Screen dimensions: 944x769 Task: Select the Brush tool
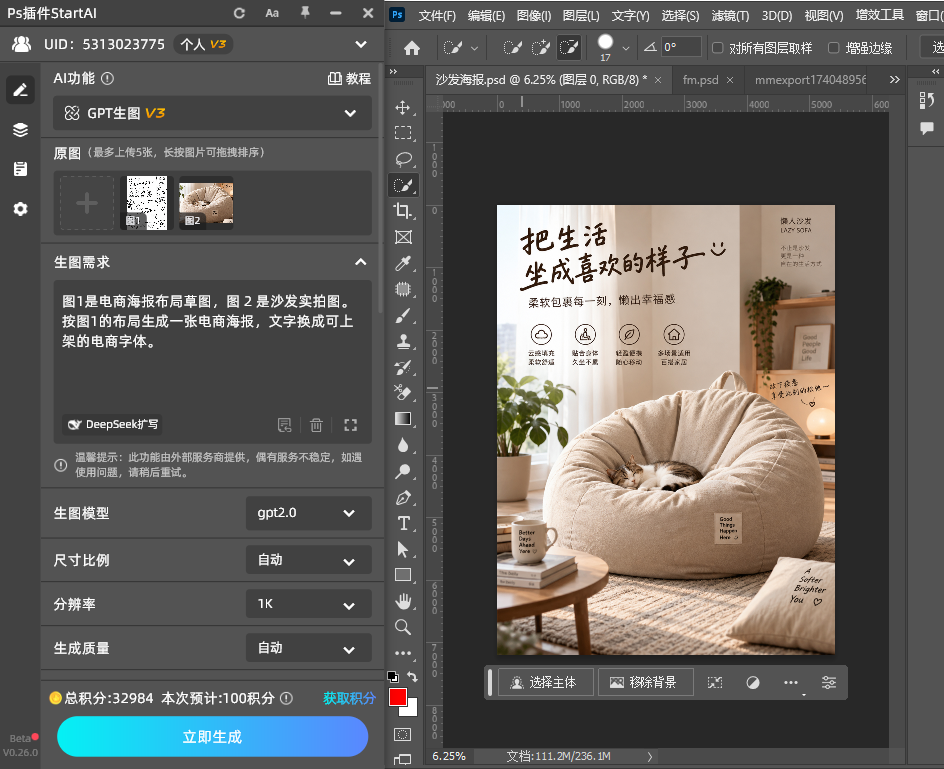[403, 316]
